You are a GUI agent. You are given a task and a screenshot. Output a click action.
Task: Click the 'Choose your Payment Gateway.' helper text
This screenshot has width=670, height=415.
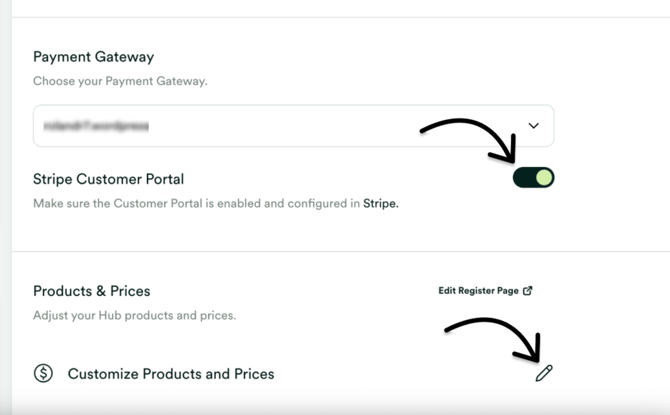tap(120, 81)
